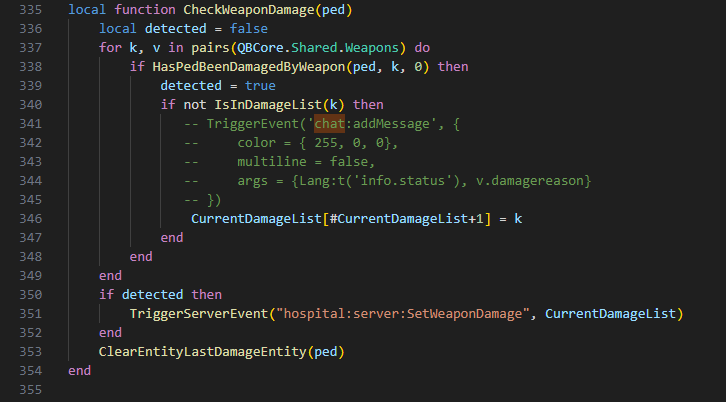Click ClearEntityLastDamageEntity call
The height and width of the screenshot is (402, 726).
pyautogui.click(x=202, y=352)
